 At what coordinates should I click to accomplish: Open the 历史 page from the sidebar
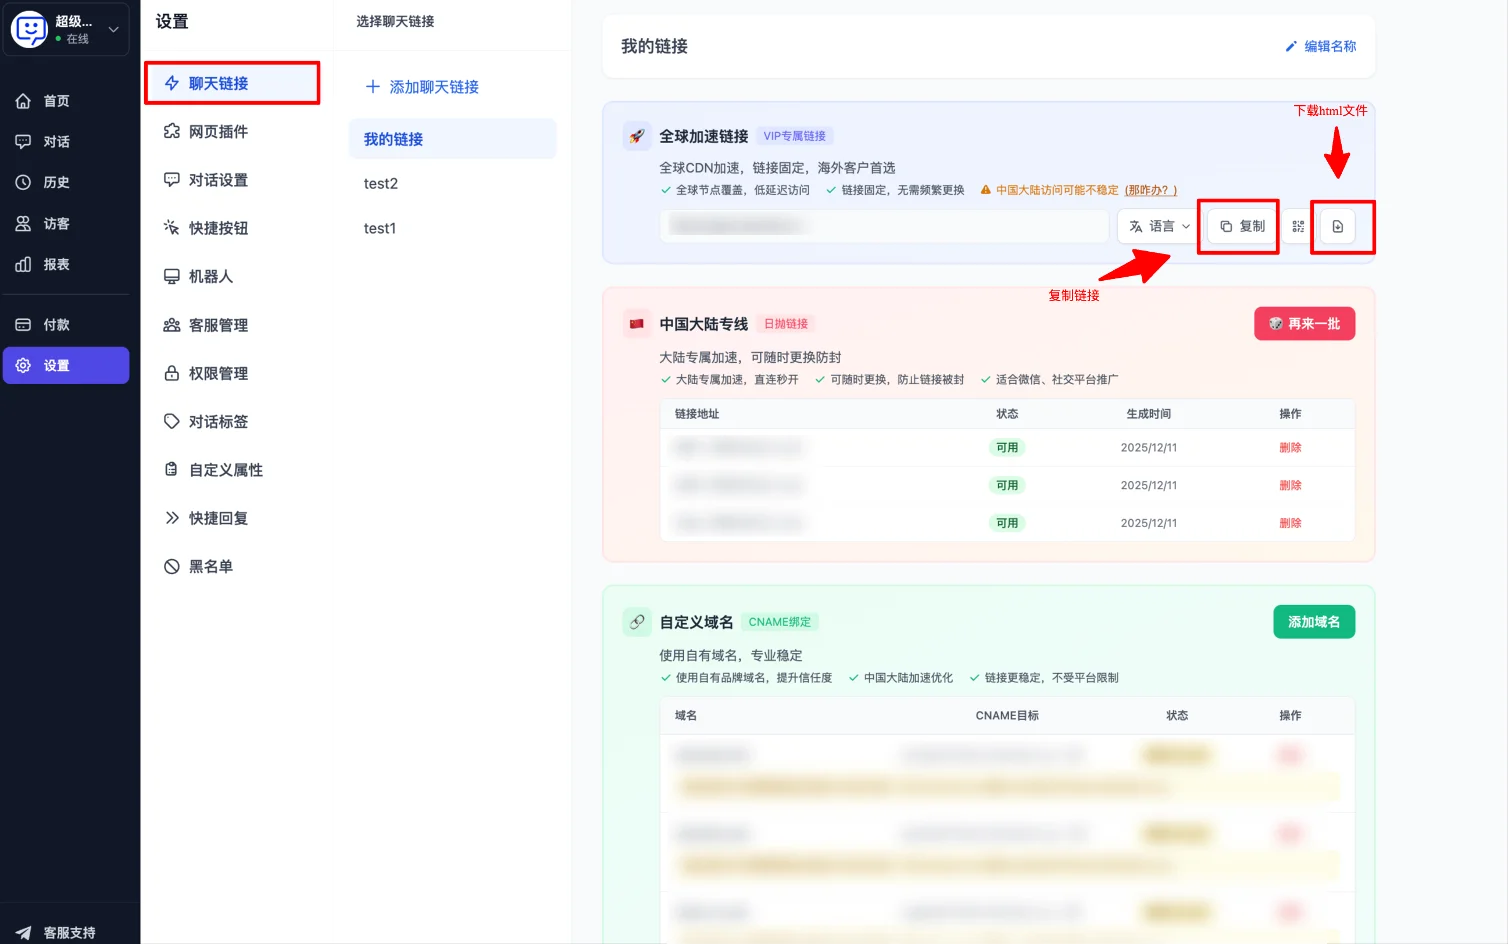55,182
